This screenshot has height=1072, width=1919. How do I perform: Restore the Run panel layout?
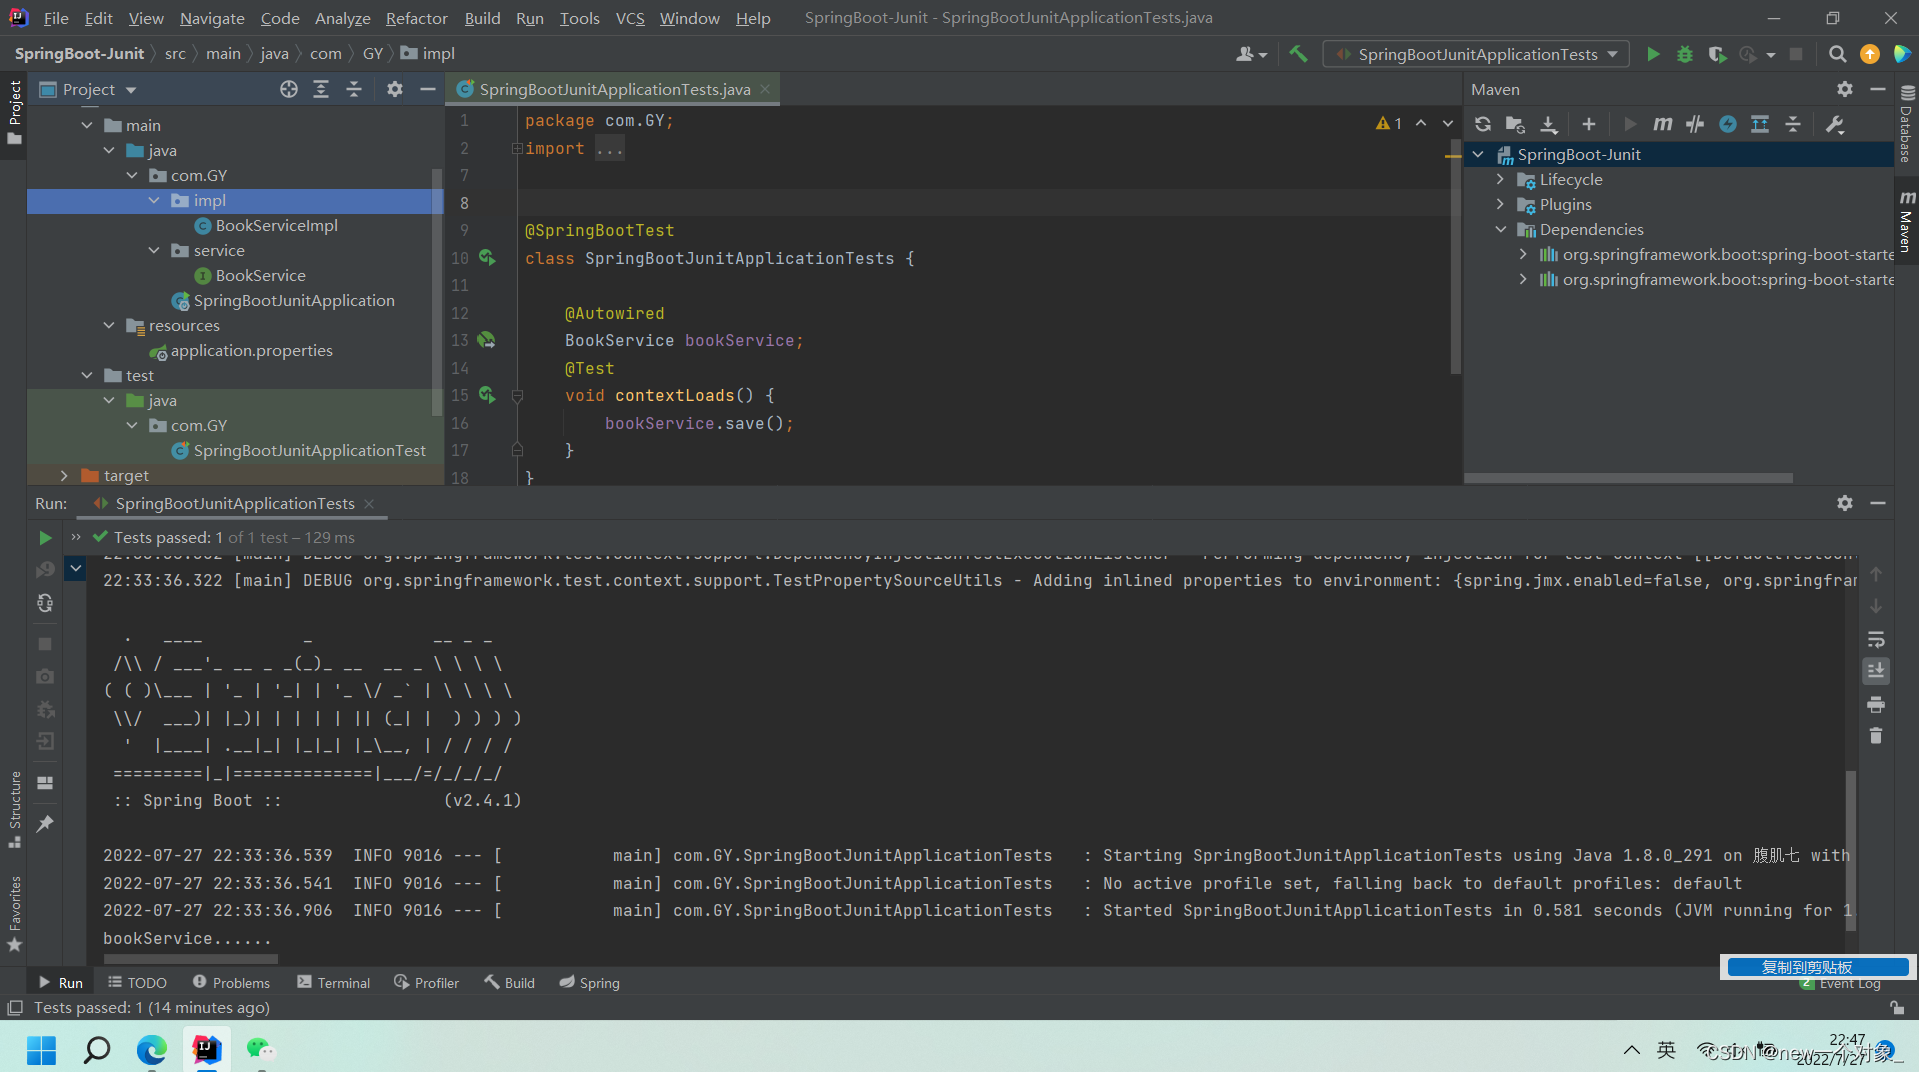45,783
